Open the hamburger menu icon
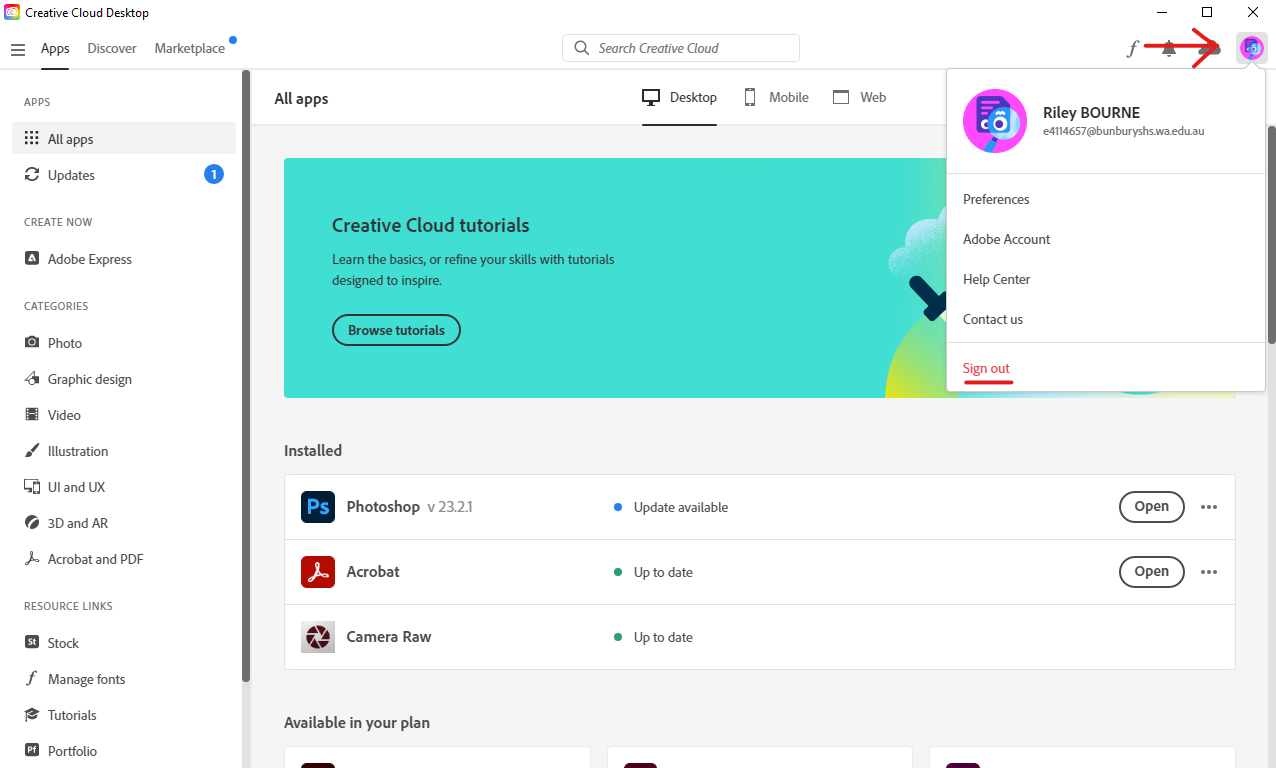The image size is (1276, 768). (x=17, y=49)
